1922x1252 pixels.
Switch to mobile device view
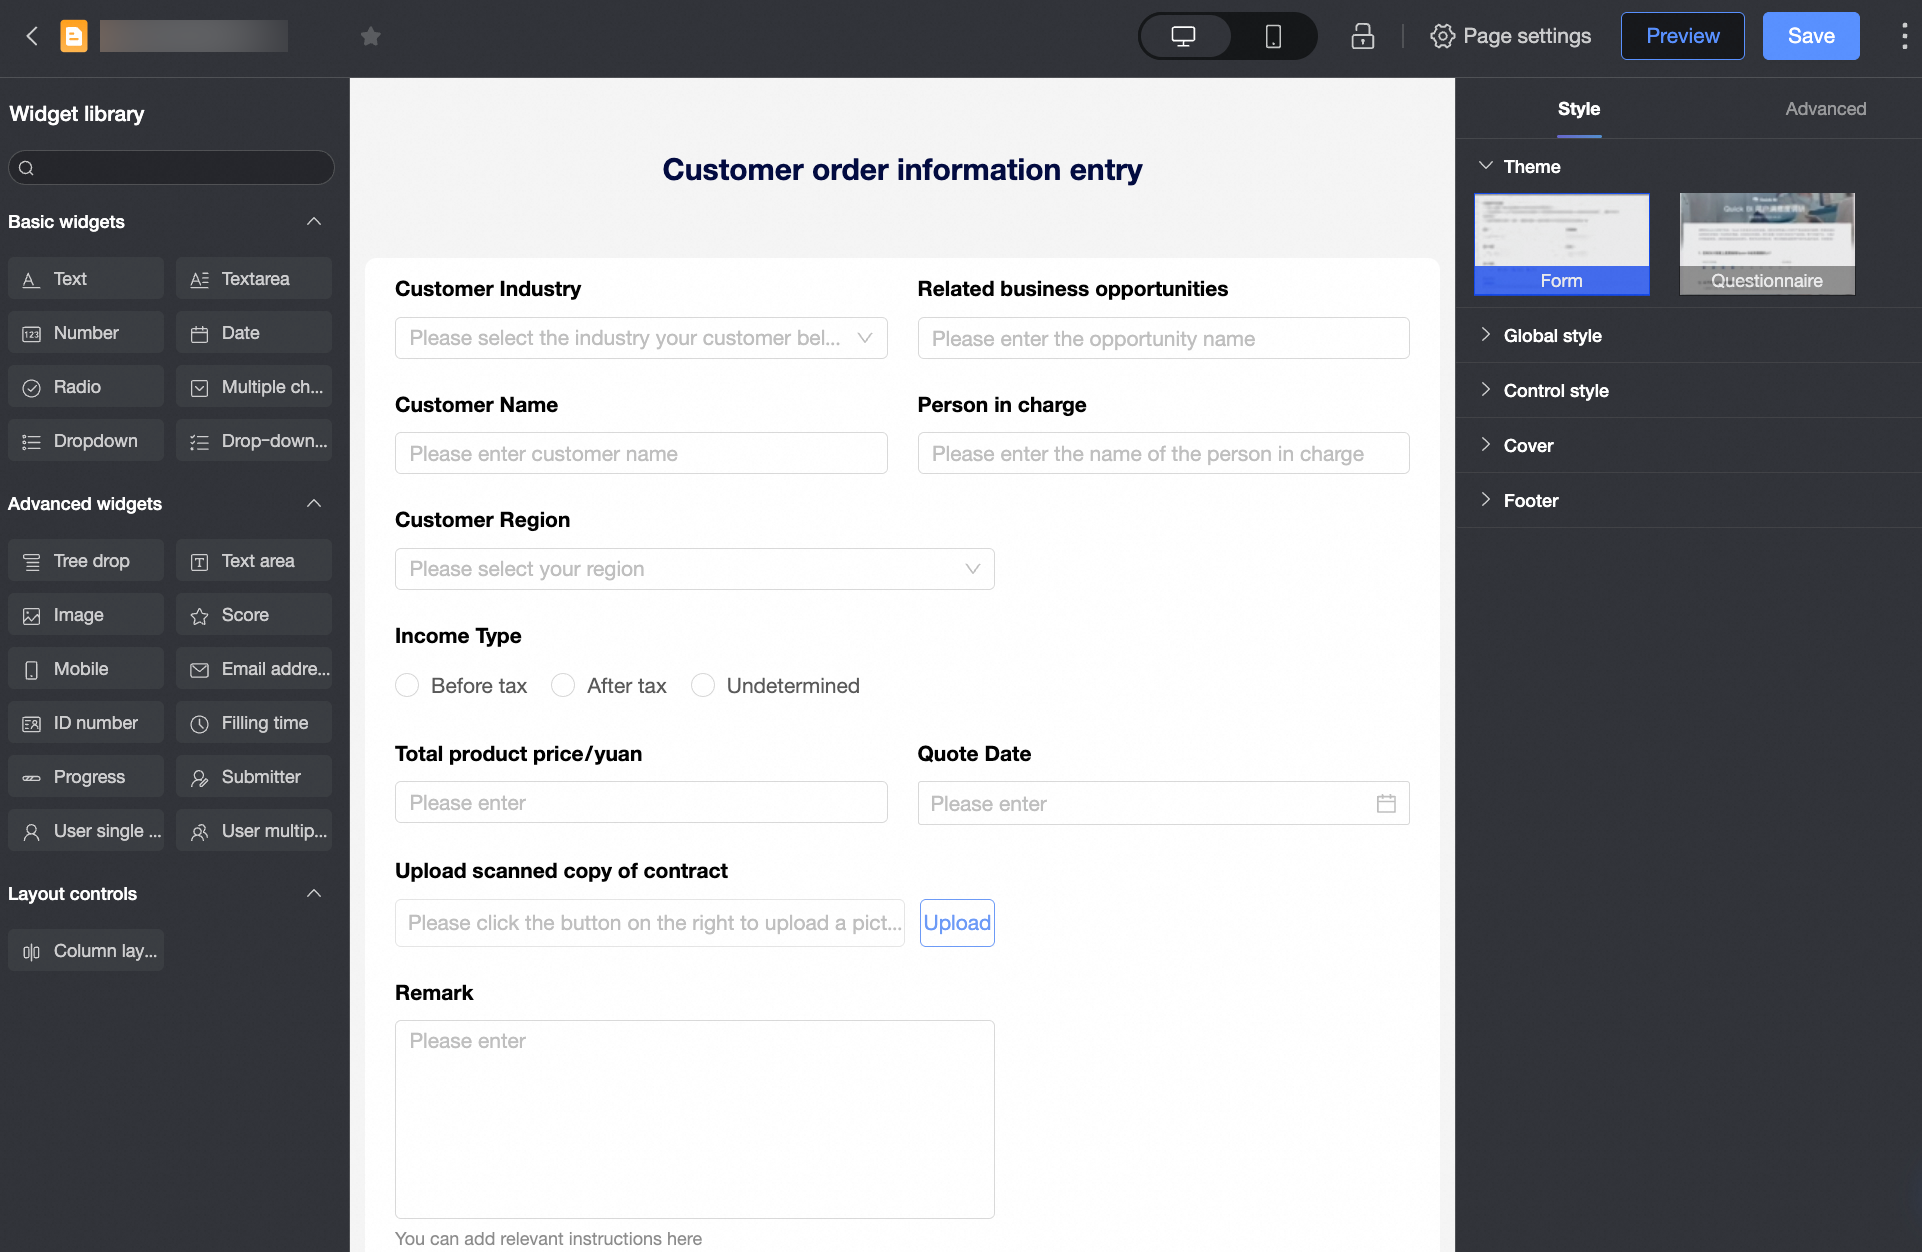click(x=1272, y=36)
